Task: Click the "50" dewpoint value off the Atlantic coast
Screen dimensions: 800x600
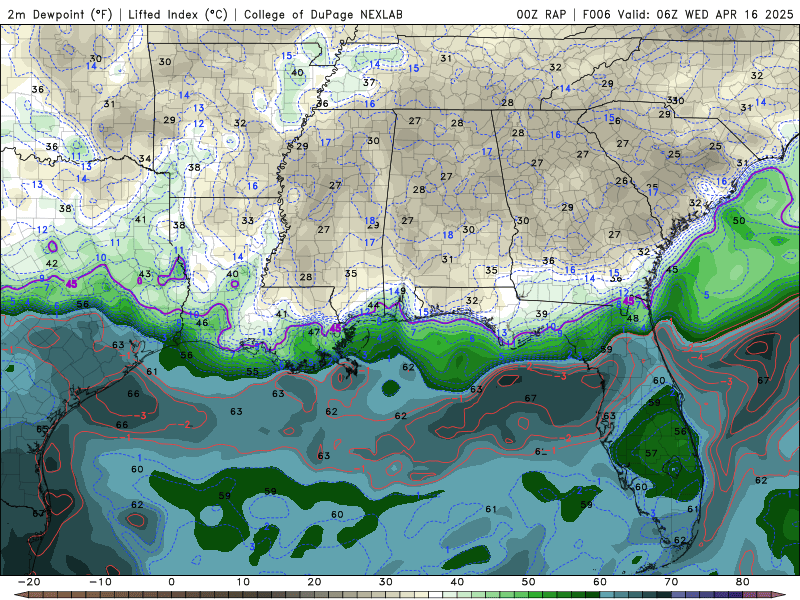Action: pos(739,220)
